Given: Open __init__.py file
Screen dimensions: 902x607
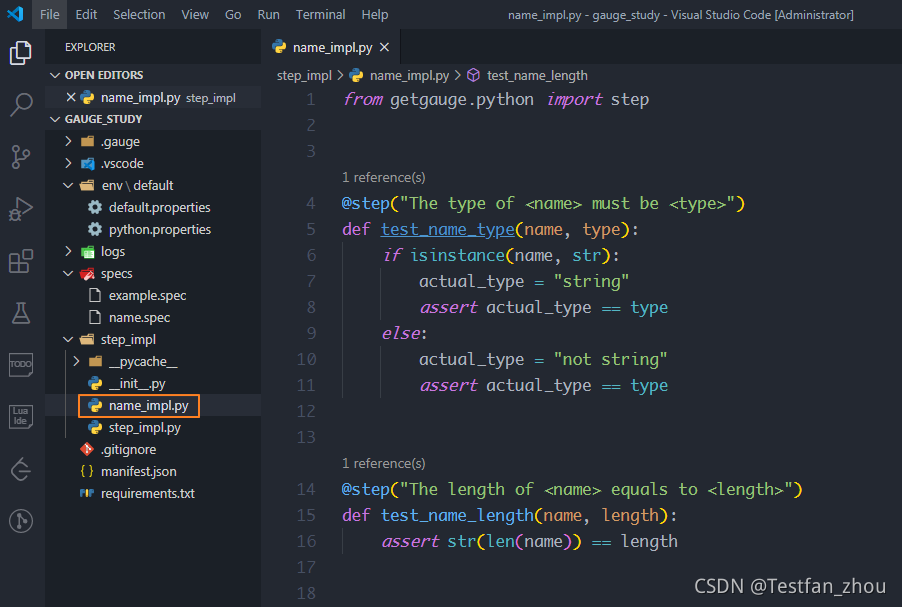Looking at the screenshot, I should 137,384.
